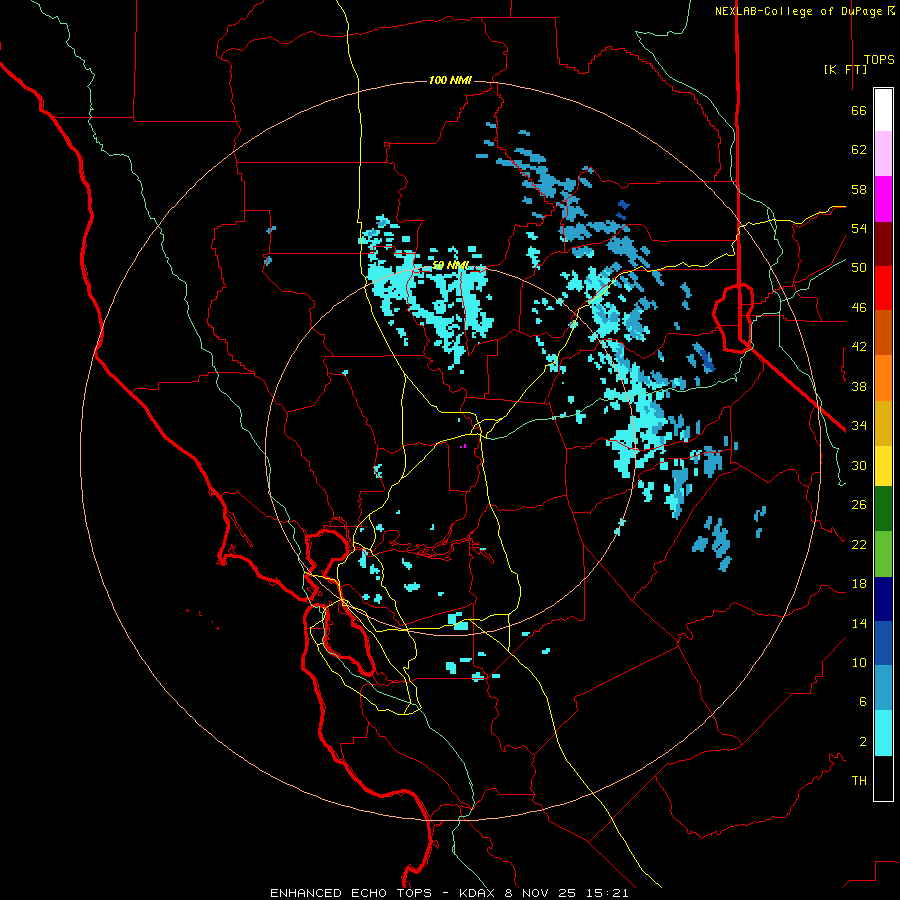Viewport: 900px width, 900px height.
Task: Click the small magenta radar site marker
Action: click(x=463, y=446)
